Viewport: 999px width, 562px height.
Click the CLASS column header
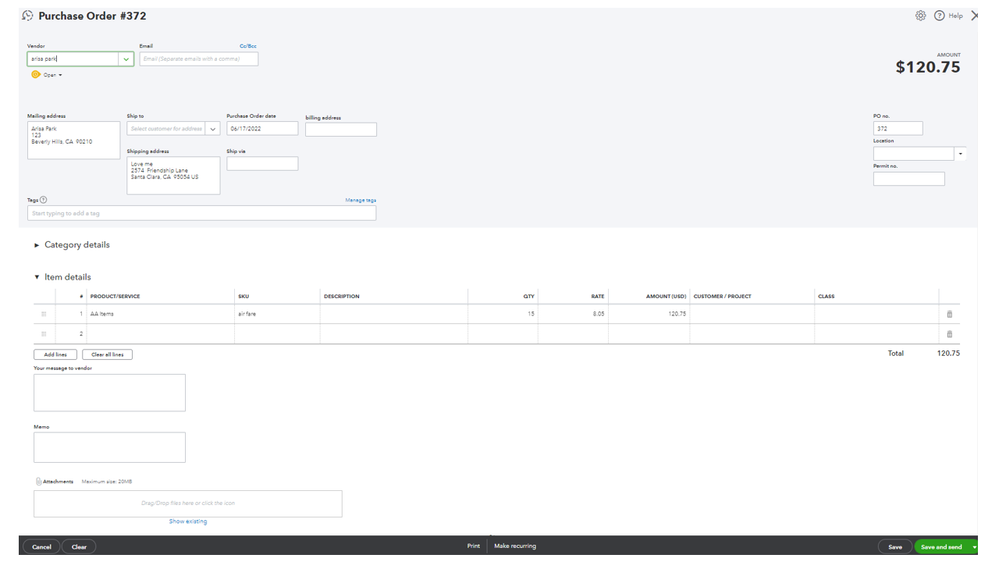[x=826, y=296]
